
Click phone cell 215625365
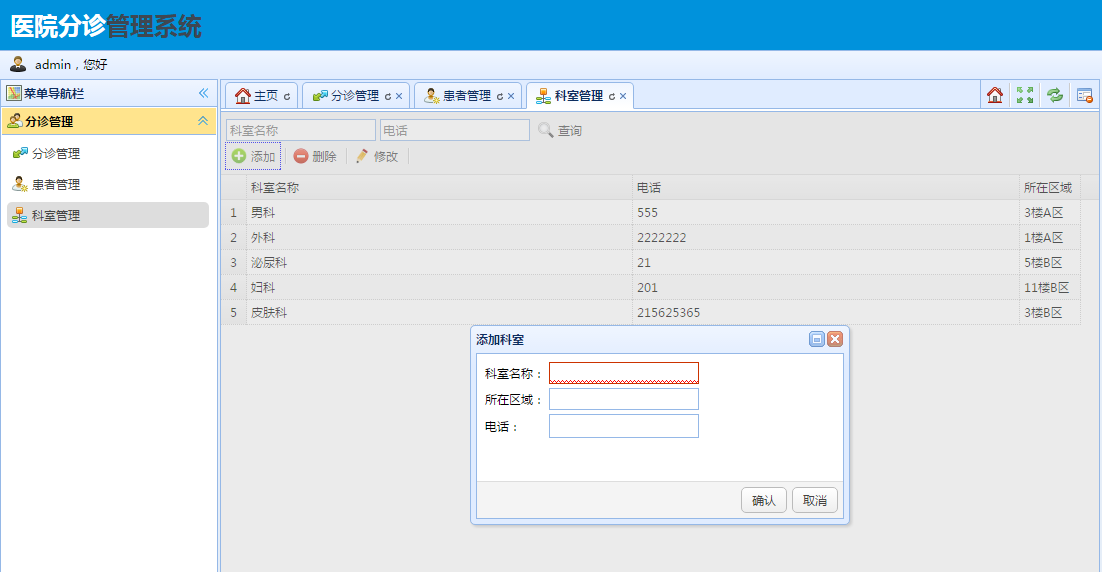[x=826, y=312]
